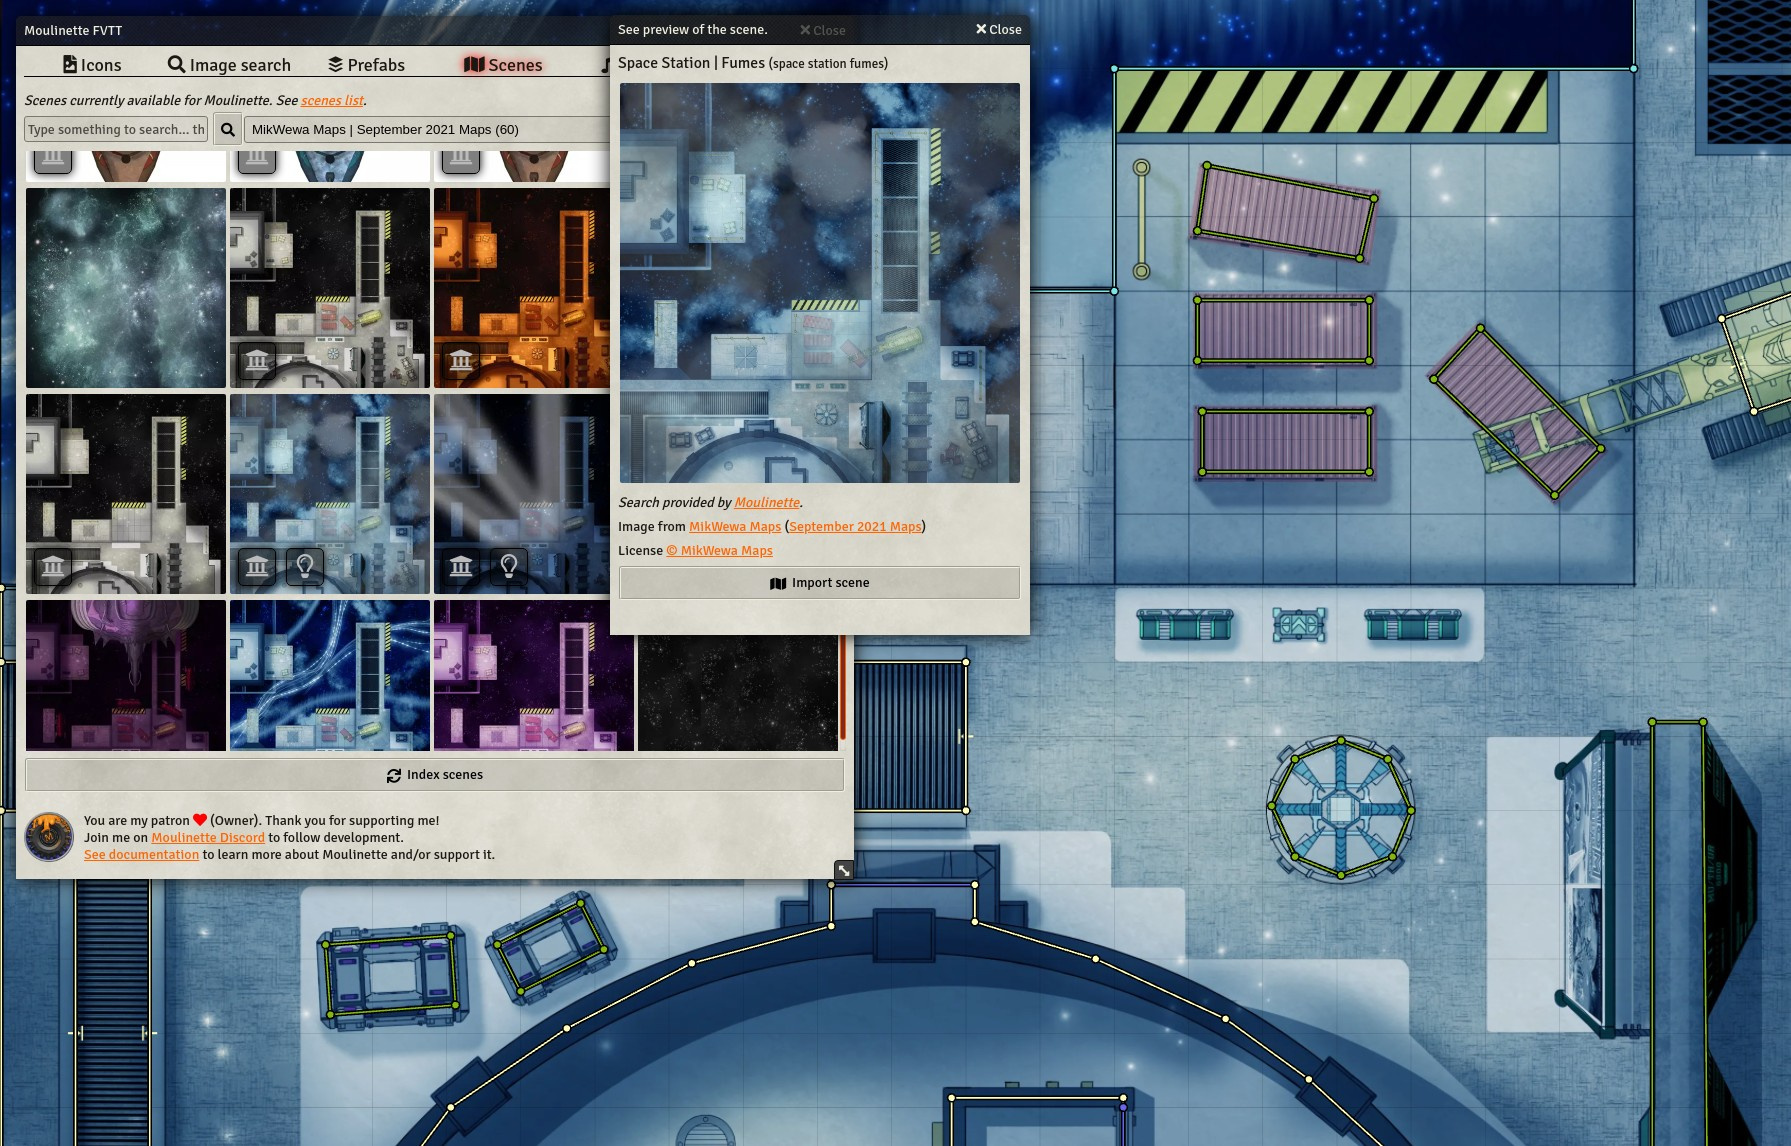The width and height of the screenshot is (1791, 1146).
Task: Click the '© MikWewa Maps' license link
Action: pyautogui.click(x=719, y=551)
